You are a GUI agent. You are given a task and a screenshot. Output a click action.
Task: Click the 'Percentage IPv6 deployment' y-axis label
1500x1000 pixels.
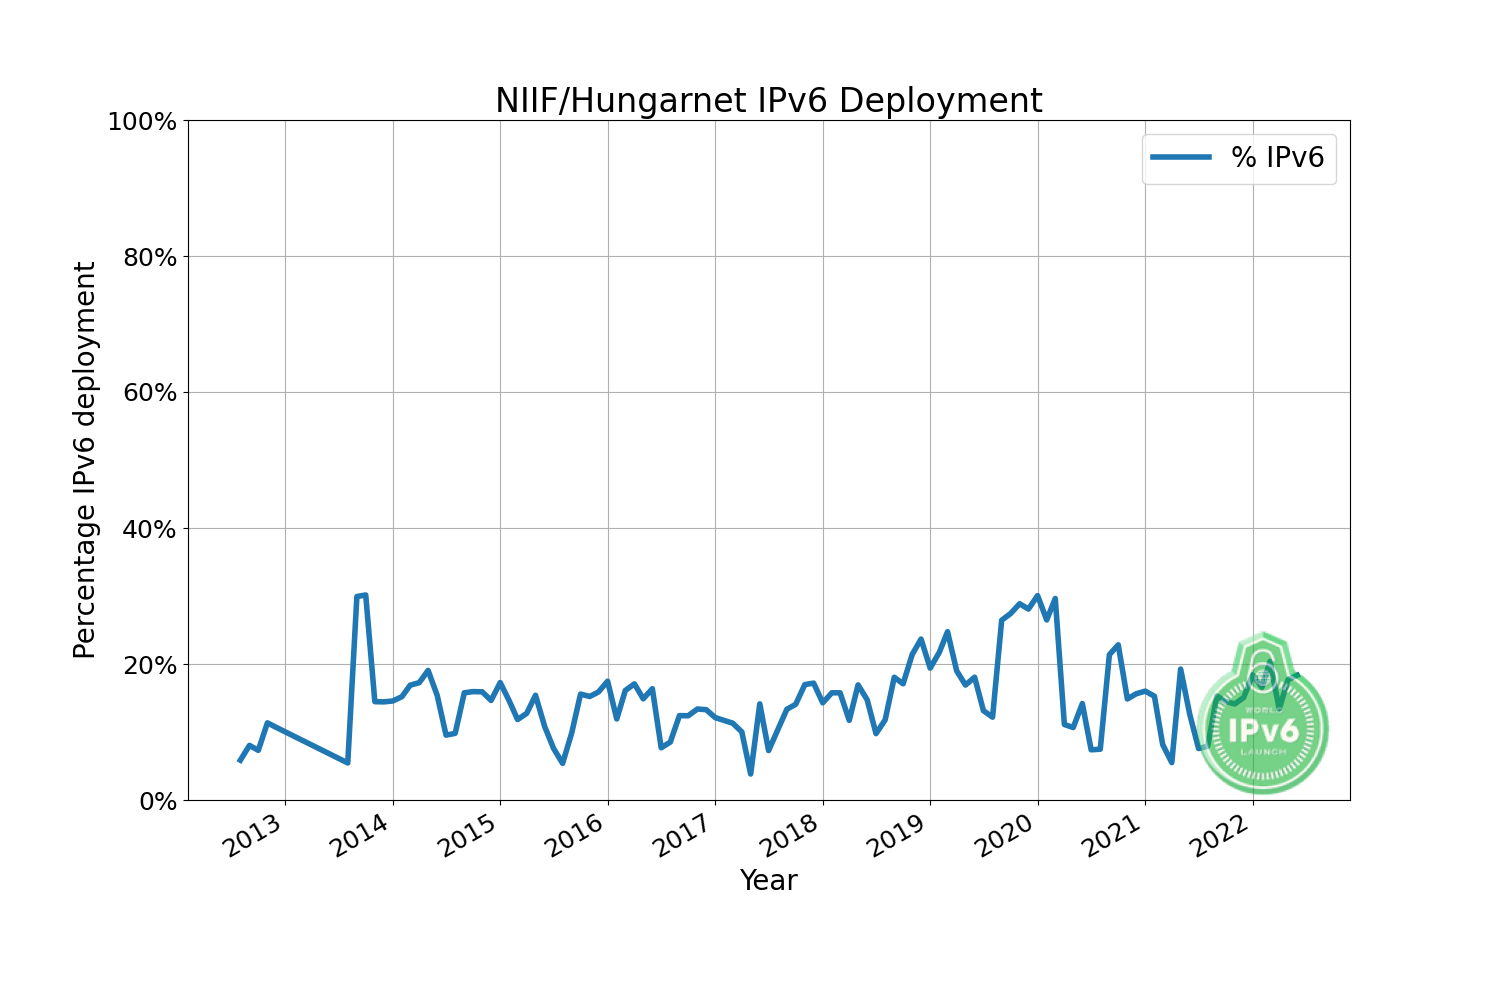[85, 460]
